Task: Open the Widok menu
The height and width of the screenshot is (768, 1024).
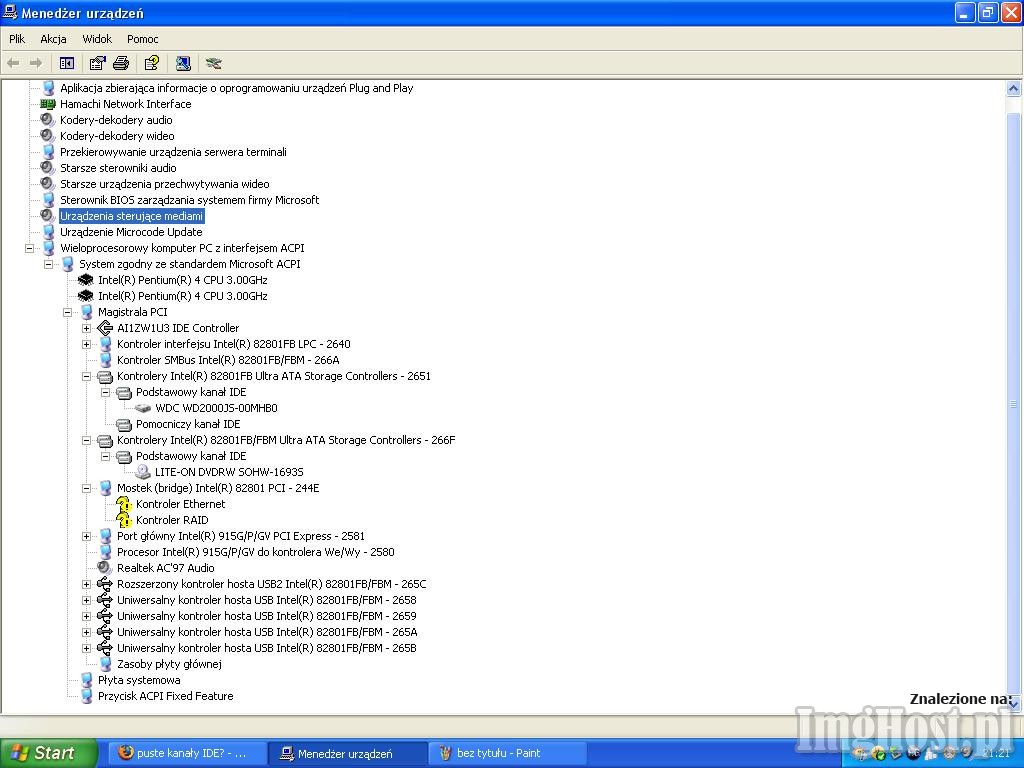Action: point(97,39)
